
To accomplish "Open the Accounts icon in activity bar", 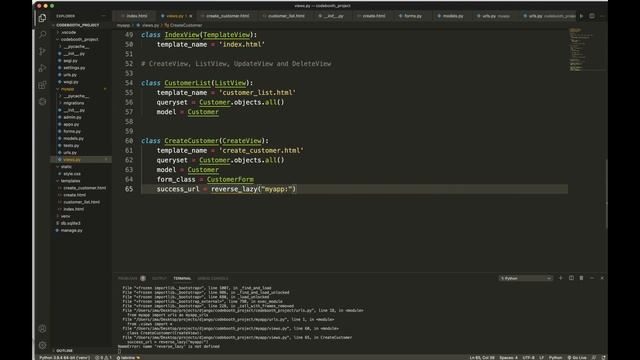I will click(42, 329).
